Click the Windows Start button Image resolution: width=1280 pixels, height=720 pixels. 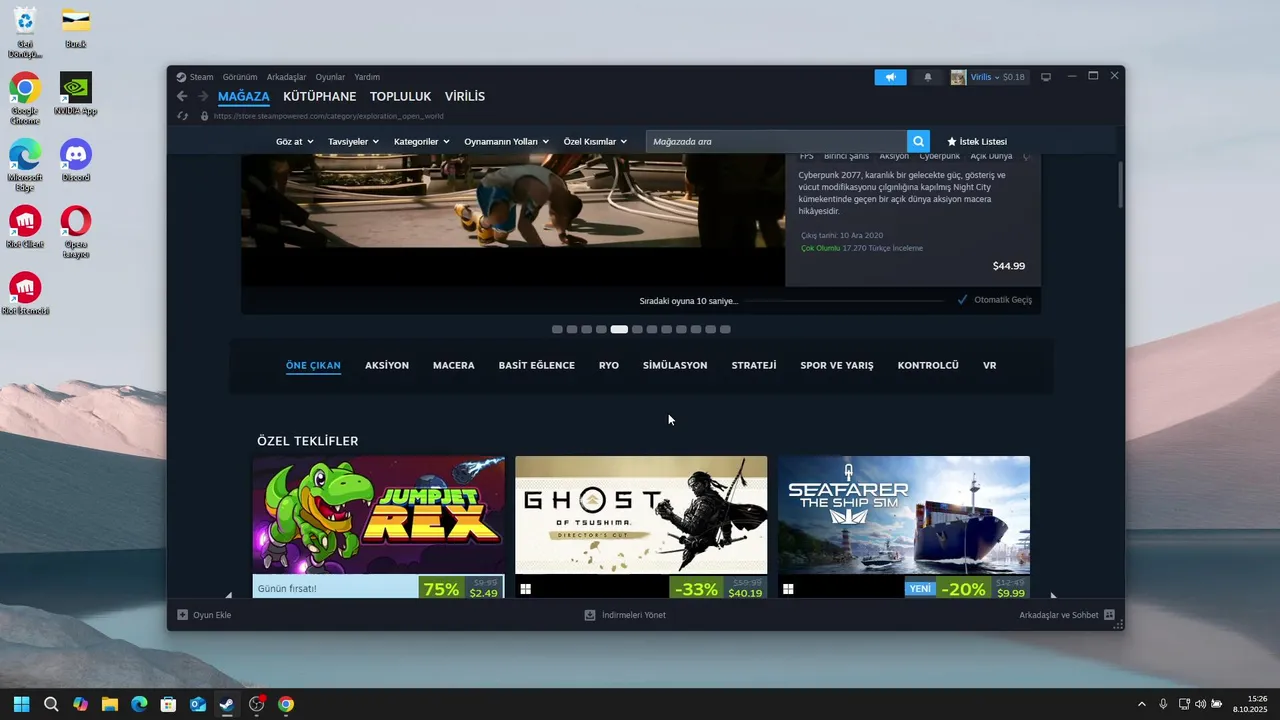22,704
